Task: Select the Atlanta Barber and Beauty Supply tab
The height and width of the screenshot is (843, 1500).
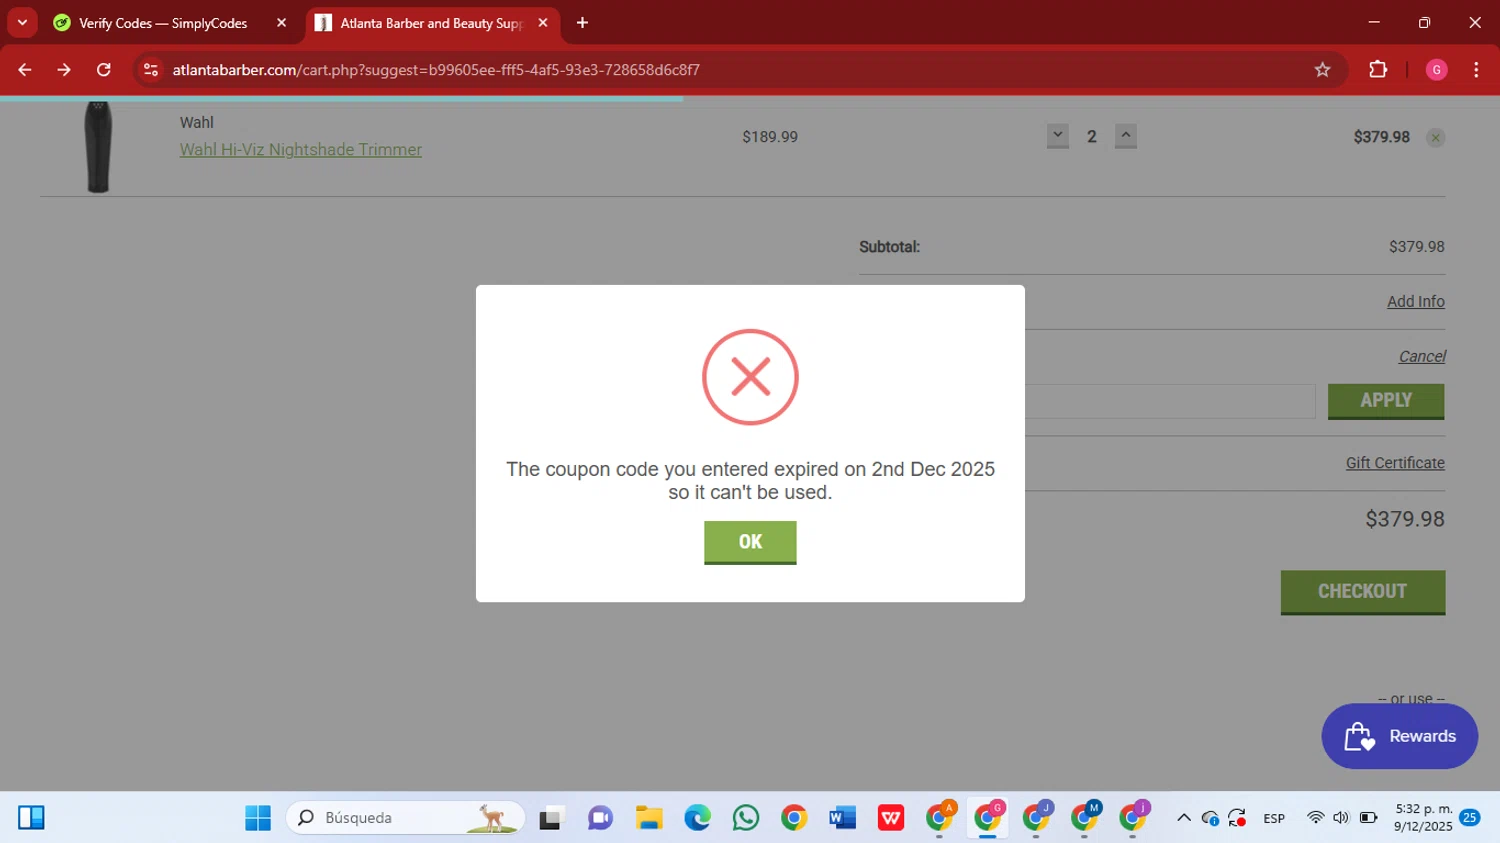Action: 430,23
